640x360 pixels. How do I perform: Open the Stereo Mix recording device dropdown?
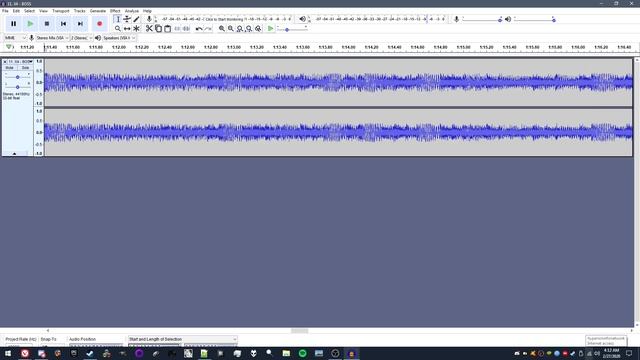pyautogui.click(x=52, y=38)
